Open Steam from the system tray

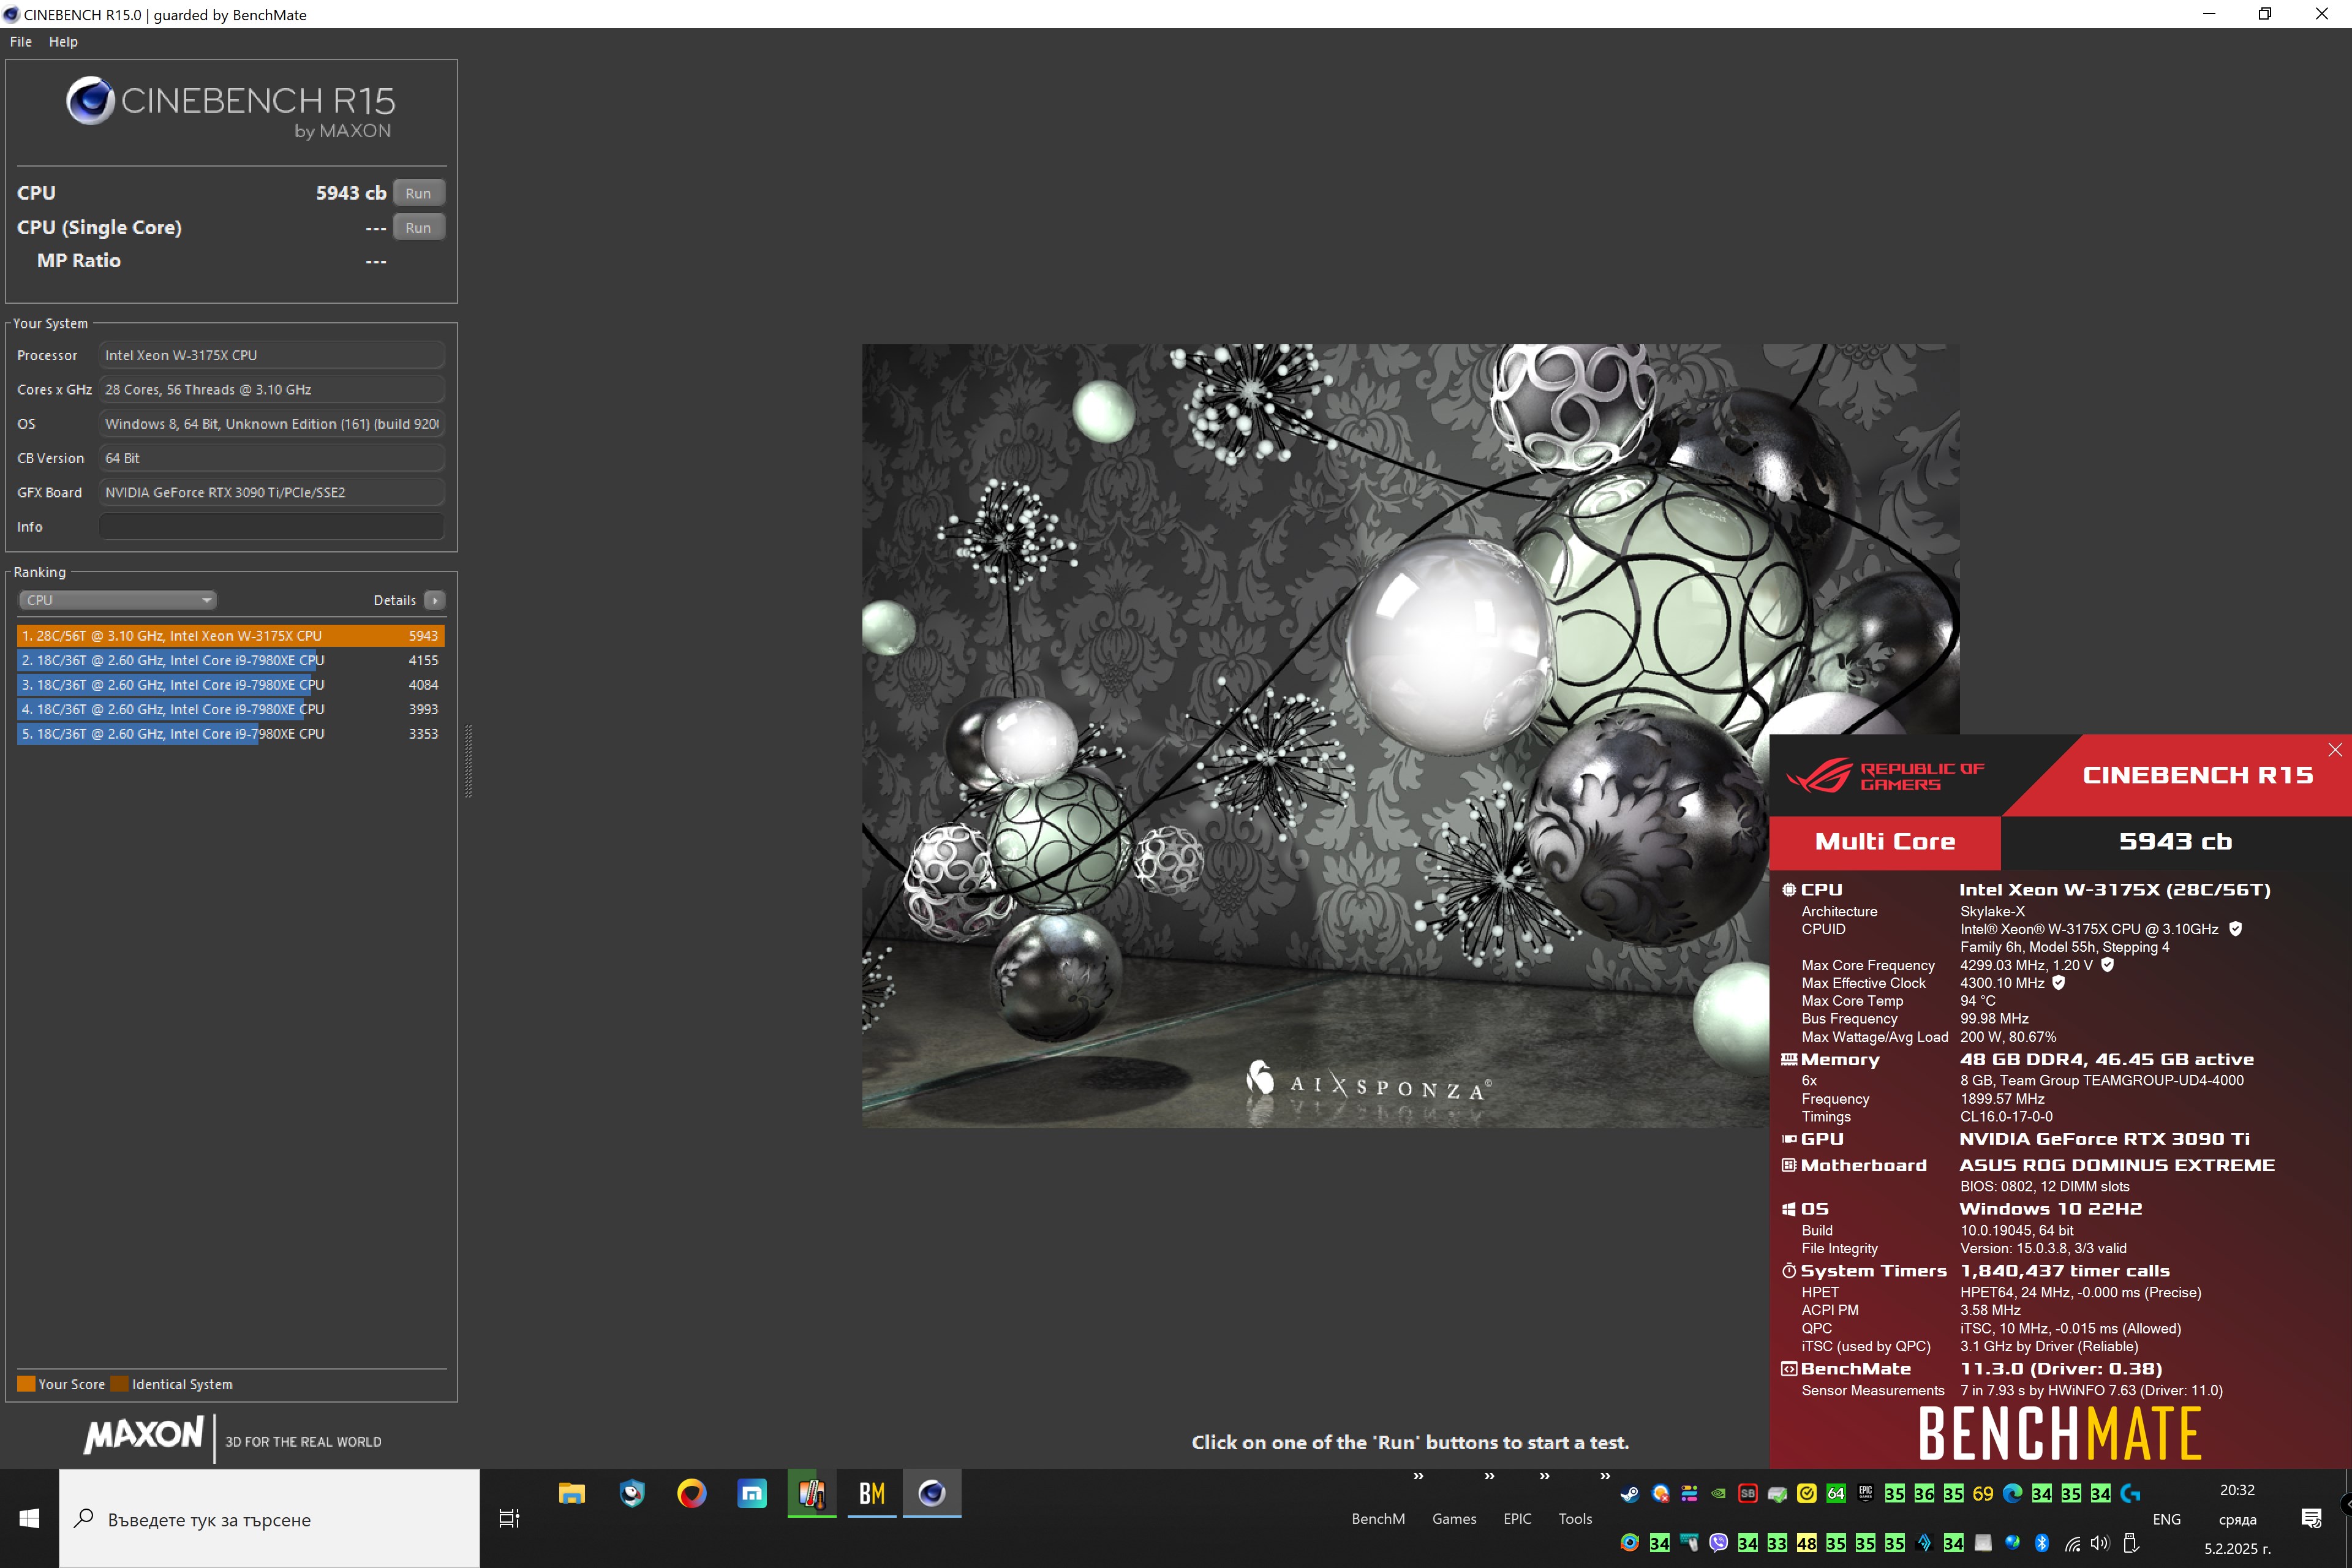coord(1630,1493)
